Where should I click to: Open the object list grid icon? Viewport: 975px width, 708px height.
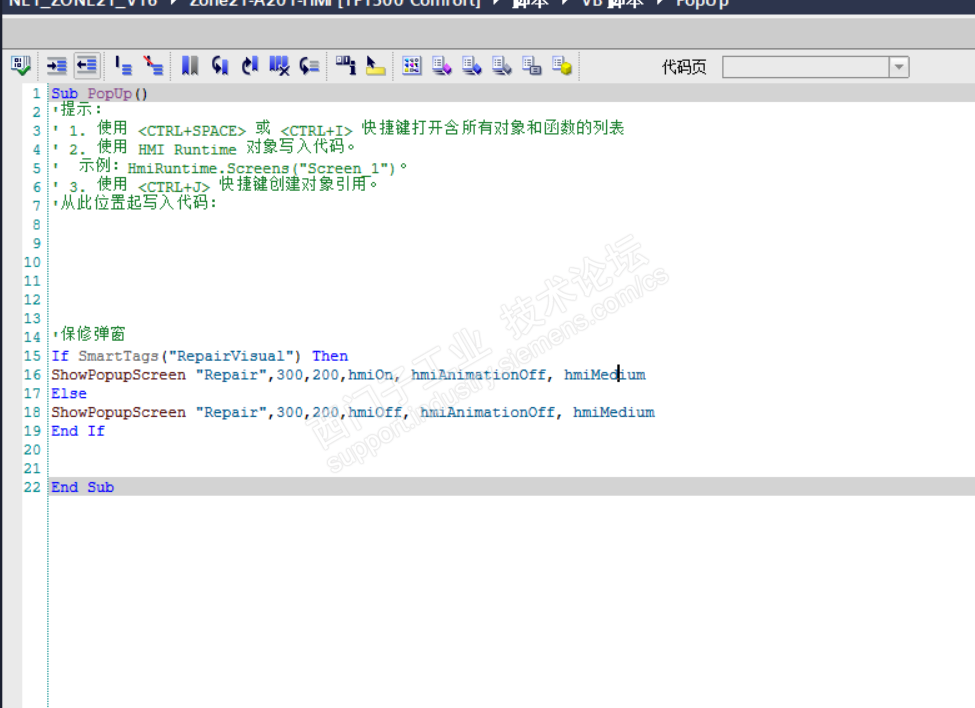[412, 65]
